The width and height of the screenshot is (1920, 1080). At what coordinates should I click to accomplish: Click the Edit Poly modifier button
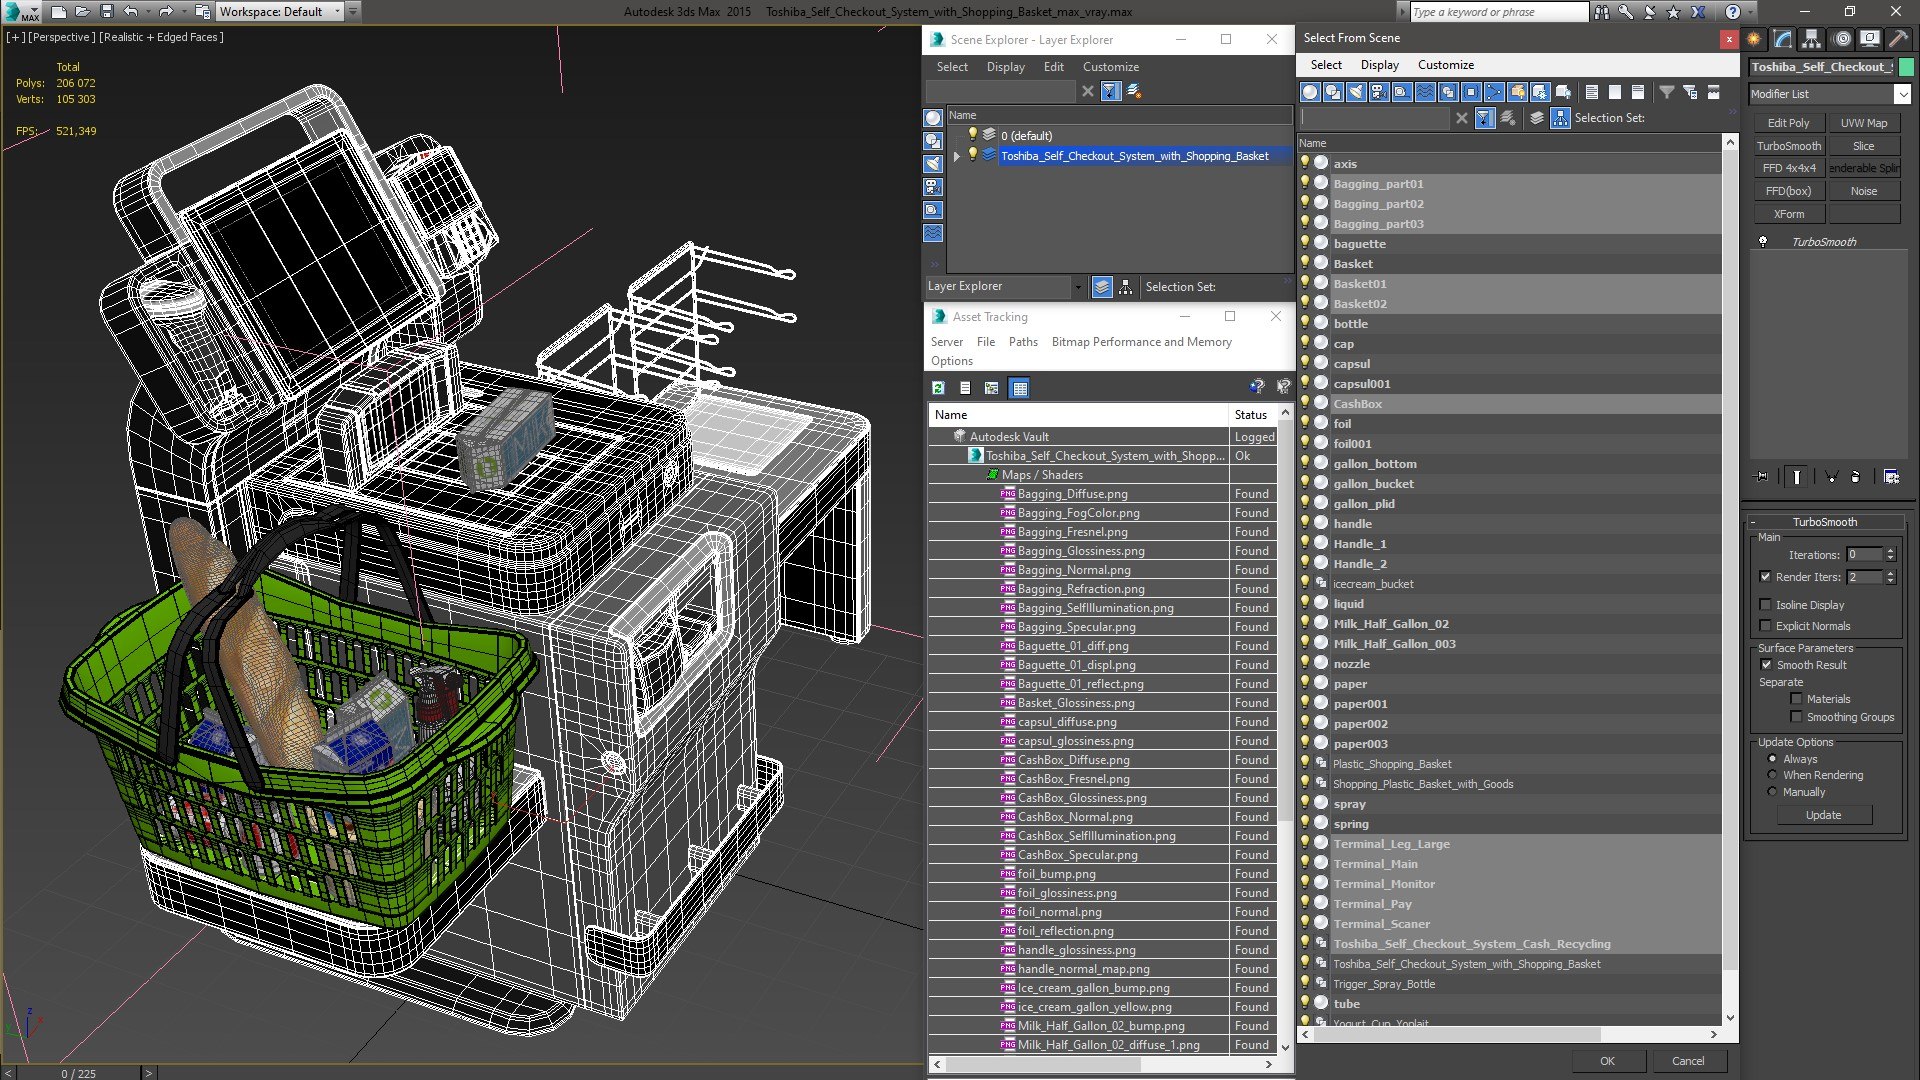coord(1788,123)
